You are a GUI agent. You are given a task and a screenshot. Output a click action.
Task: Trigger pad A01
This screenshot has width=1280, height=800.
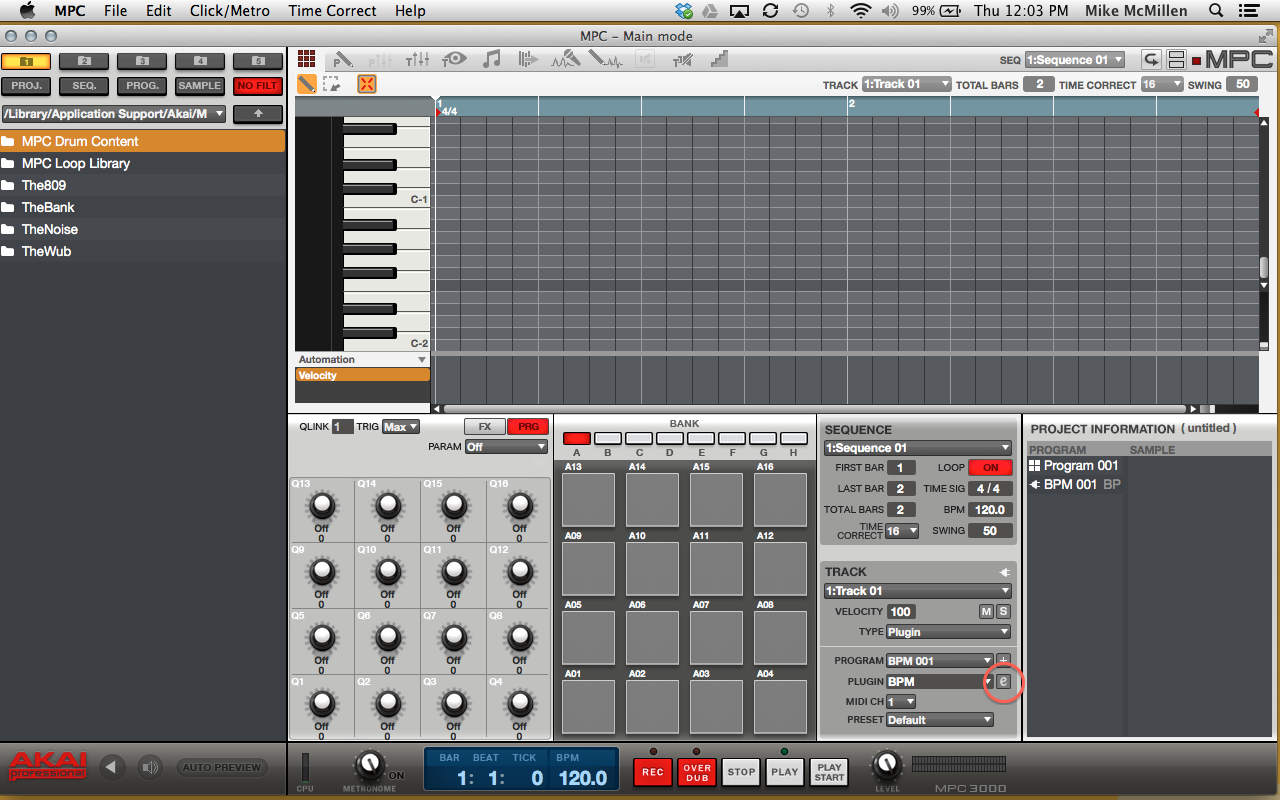point(589,707)
